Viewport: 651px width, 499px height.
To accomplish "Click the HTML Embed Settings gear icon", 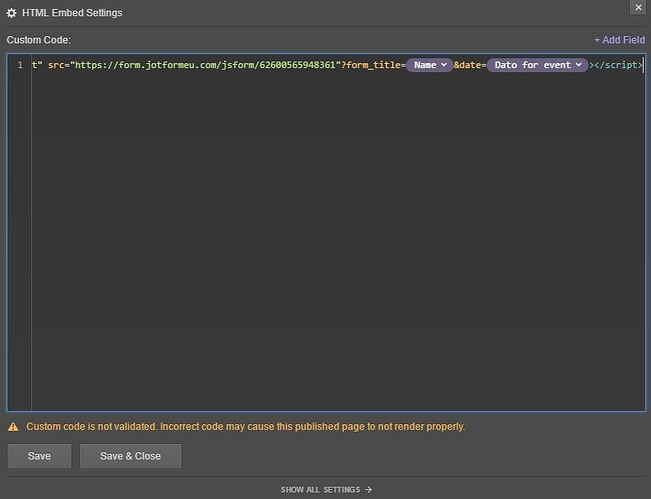I will coord(11,13).
